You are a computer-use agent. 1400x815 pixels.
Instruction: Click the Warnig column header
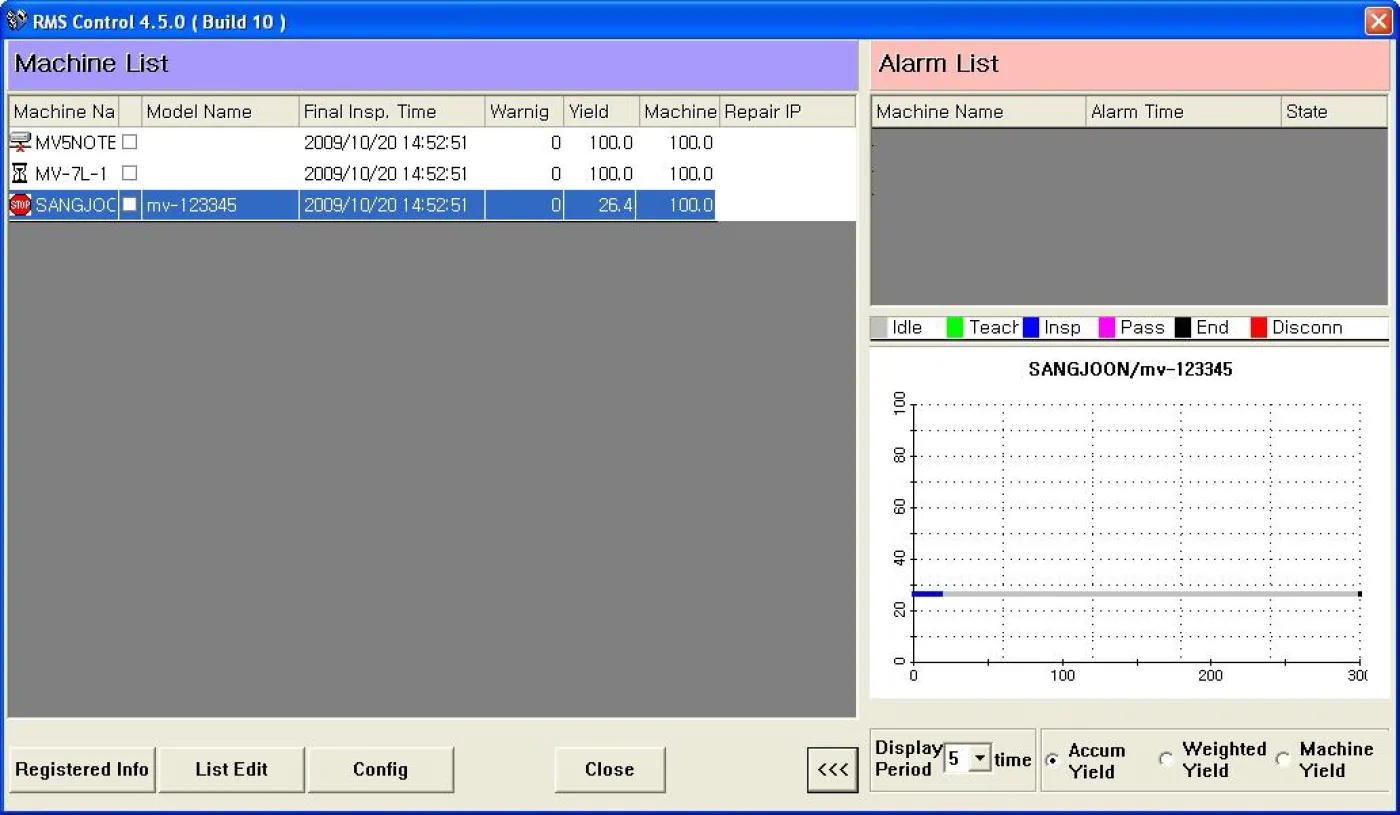pyautogui.click(x=524, y=111)
